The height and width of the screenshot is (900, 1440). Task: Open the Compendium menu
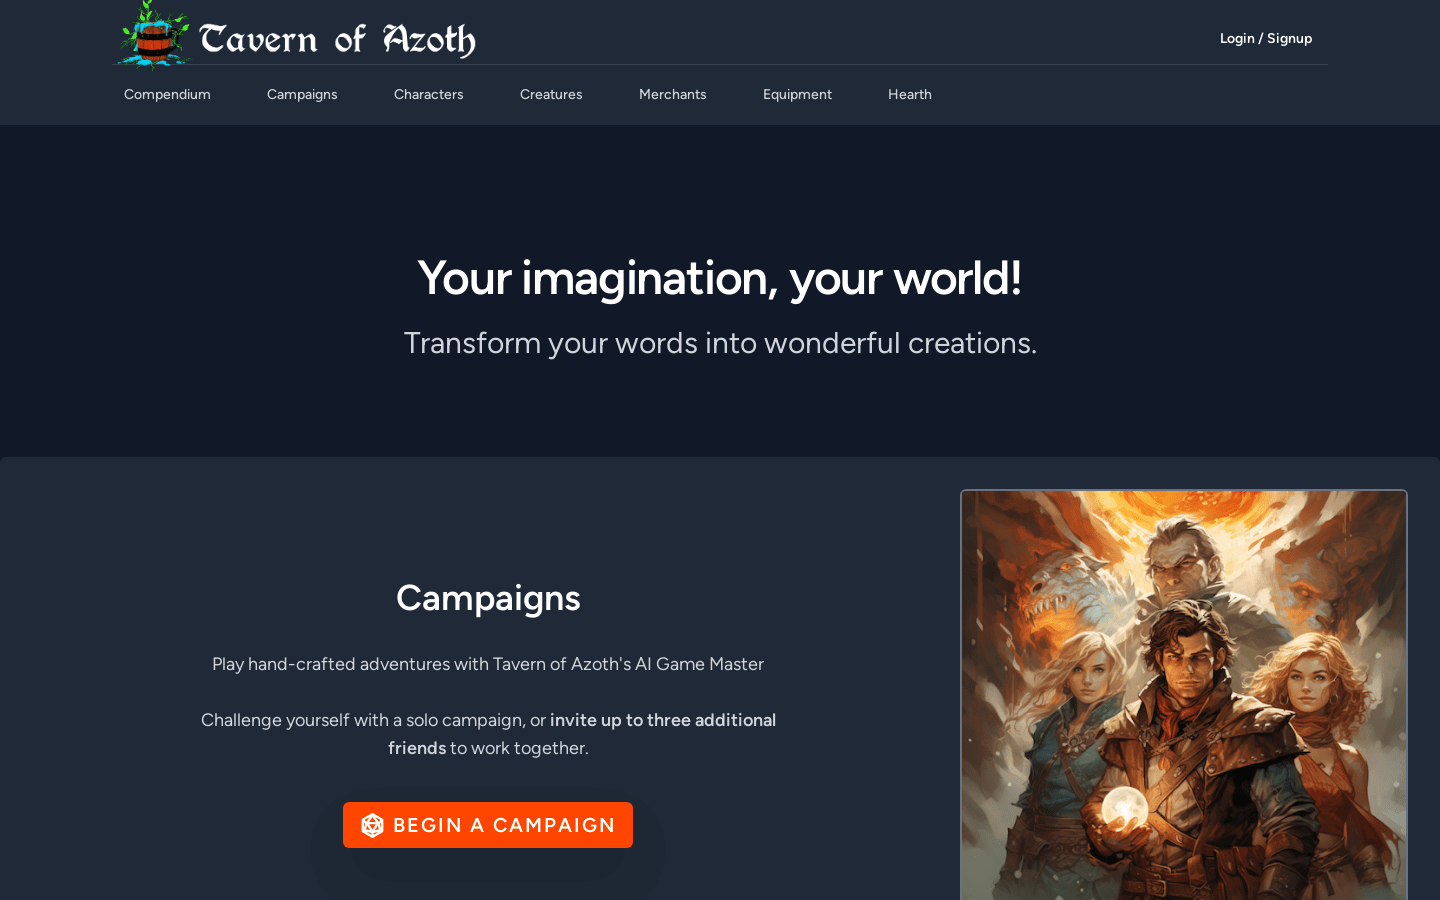[167, 94]
